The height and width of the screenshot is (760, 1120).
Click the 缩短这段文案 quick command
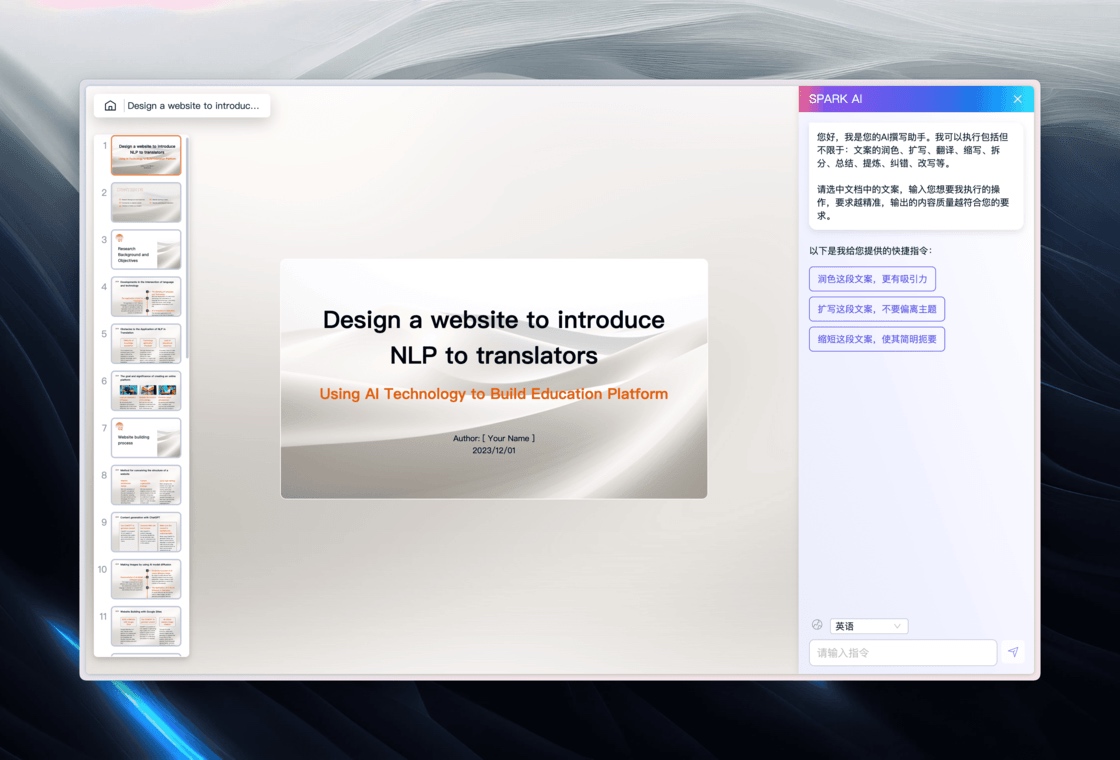[x=876, y=339]
